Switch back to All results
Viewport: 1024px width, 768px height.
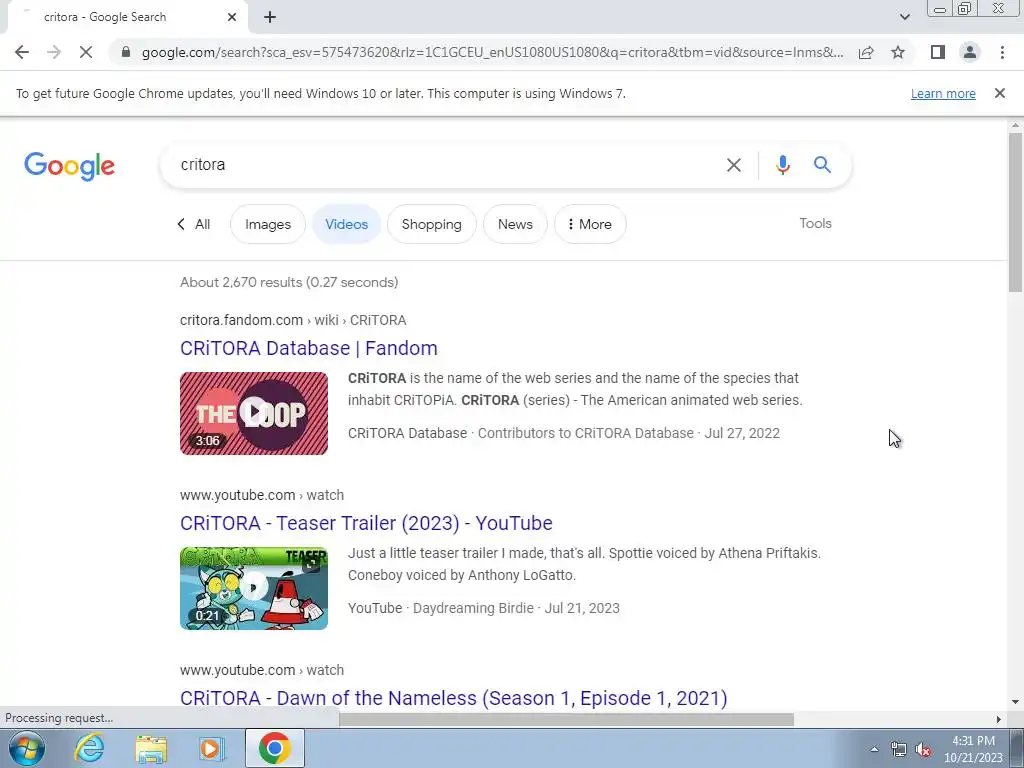(x=194, y=224)
